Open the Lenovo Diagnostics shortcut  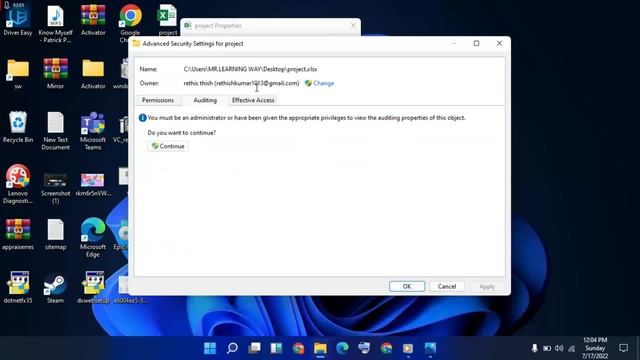pos(18,184)
